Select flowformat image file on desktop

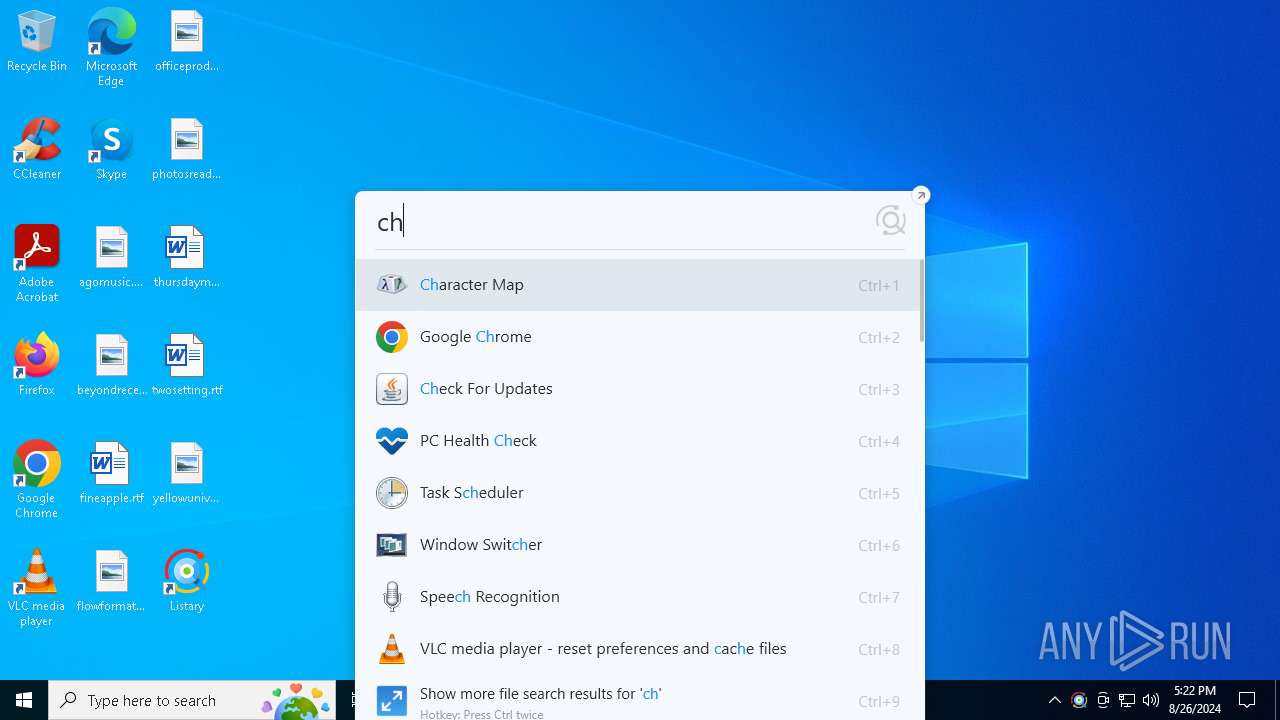111,582
